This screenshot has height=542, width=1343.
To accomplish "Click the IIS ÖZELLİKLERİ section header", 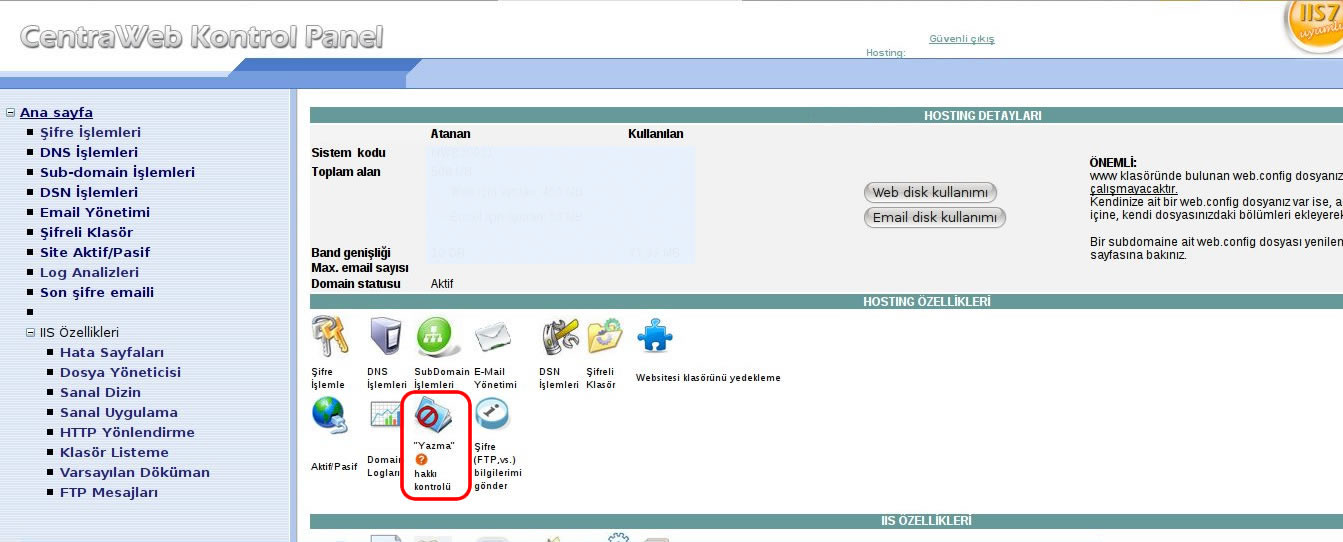I will [x=926, y=521].
